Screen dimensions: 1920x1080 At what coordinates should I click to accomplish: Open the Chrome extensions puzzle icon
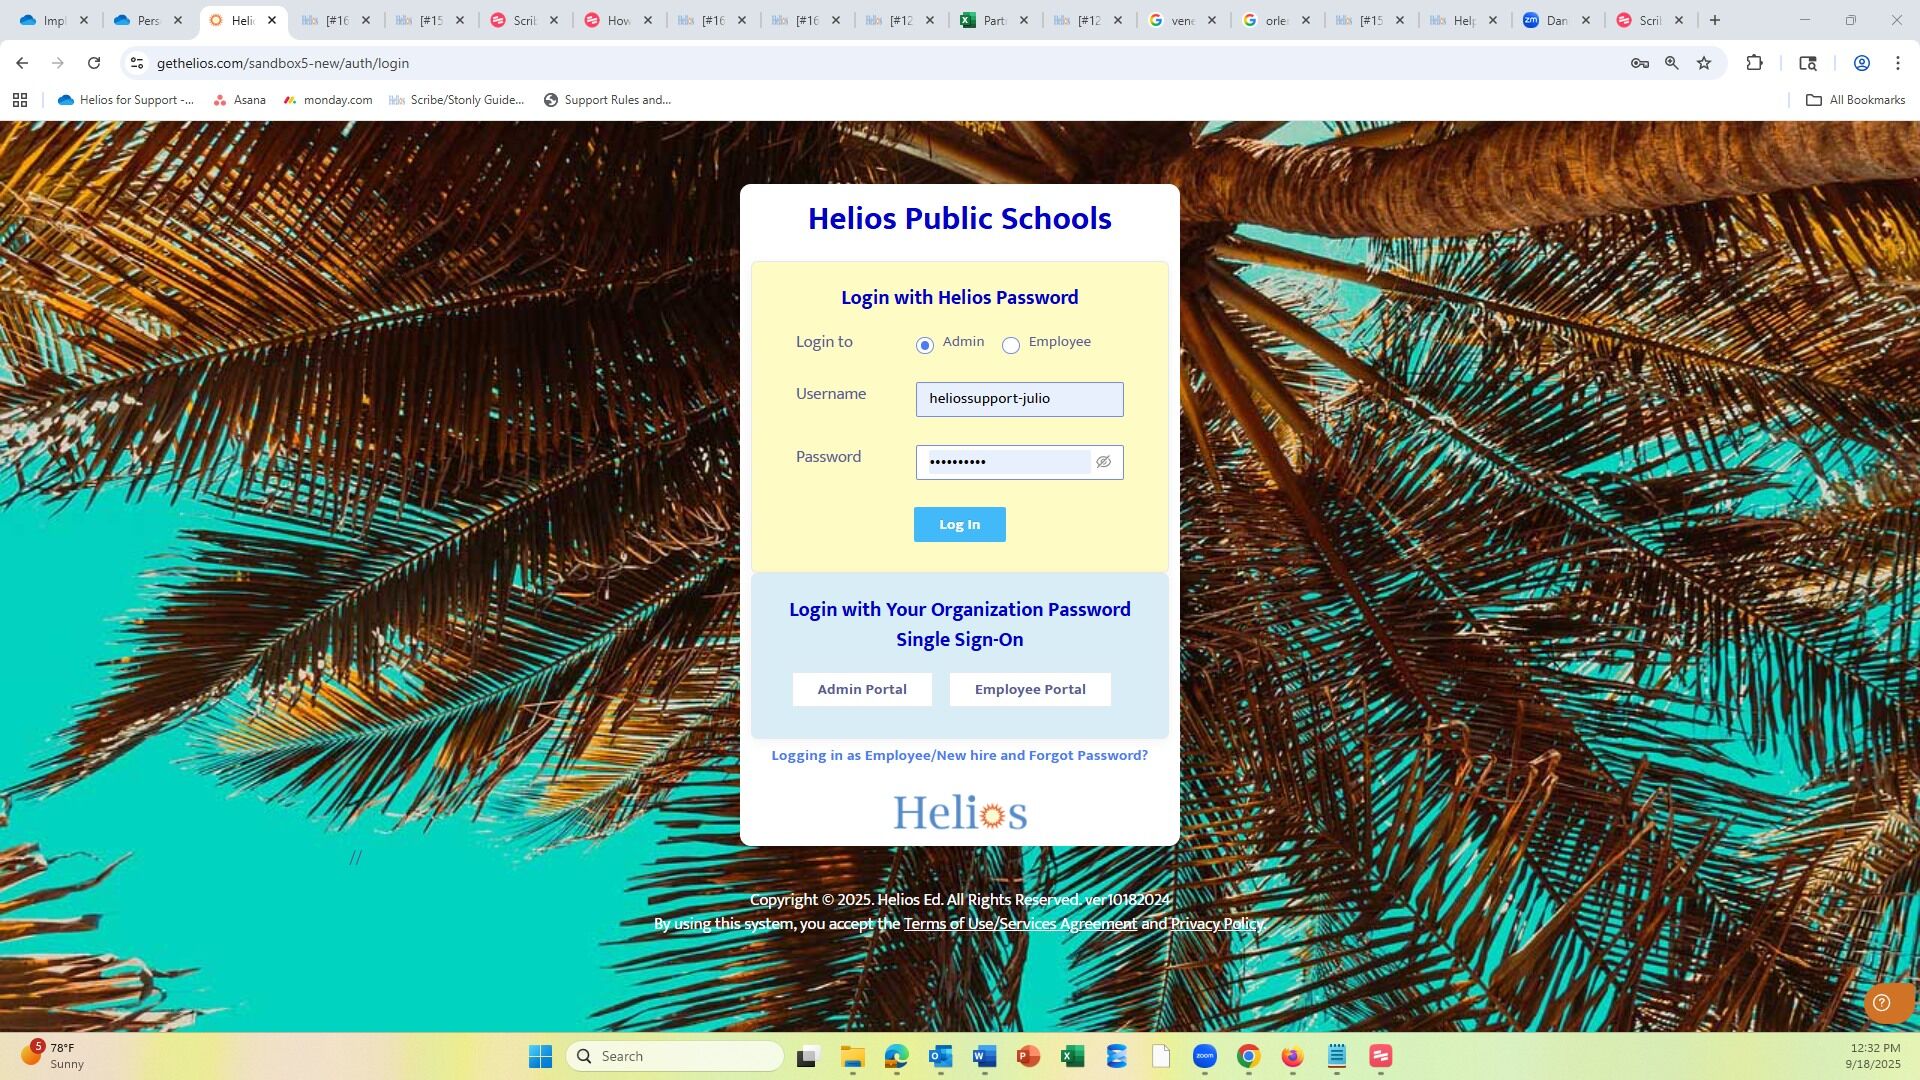pyautogui.click(x=1754, y=63)
